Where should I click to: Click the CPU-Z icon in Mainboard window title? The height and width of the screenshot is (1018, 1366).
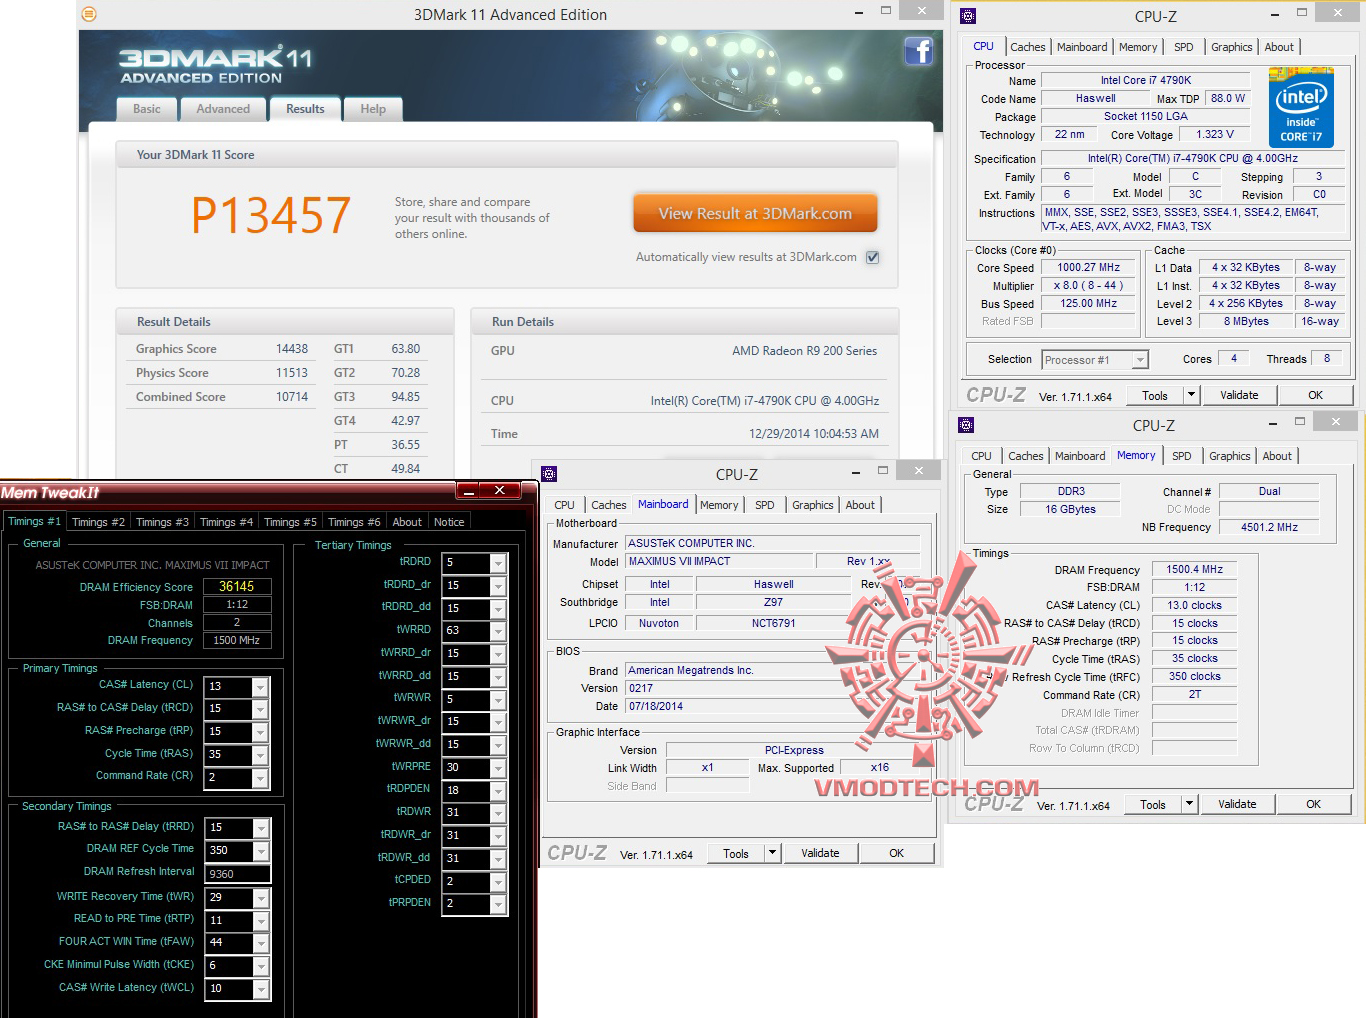click(x=549, y=474)
